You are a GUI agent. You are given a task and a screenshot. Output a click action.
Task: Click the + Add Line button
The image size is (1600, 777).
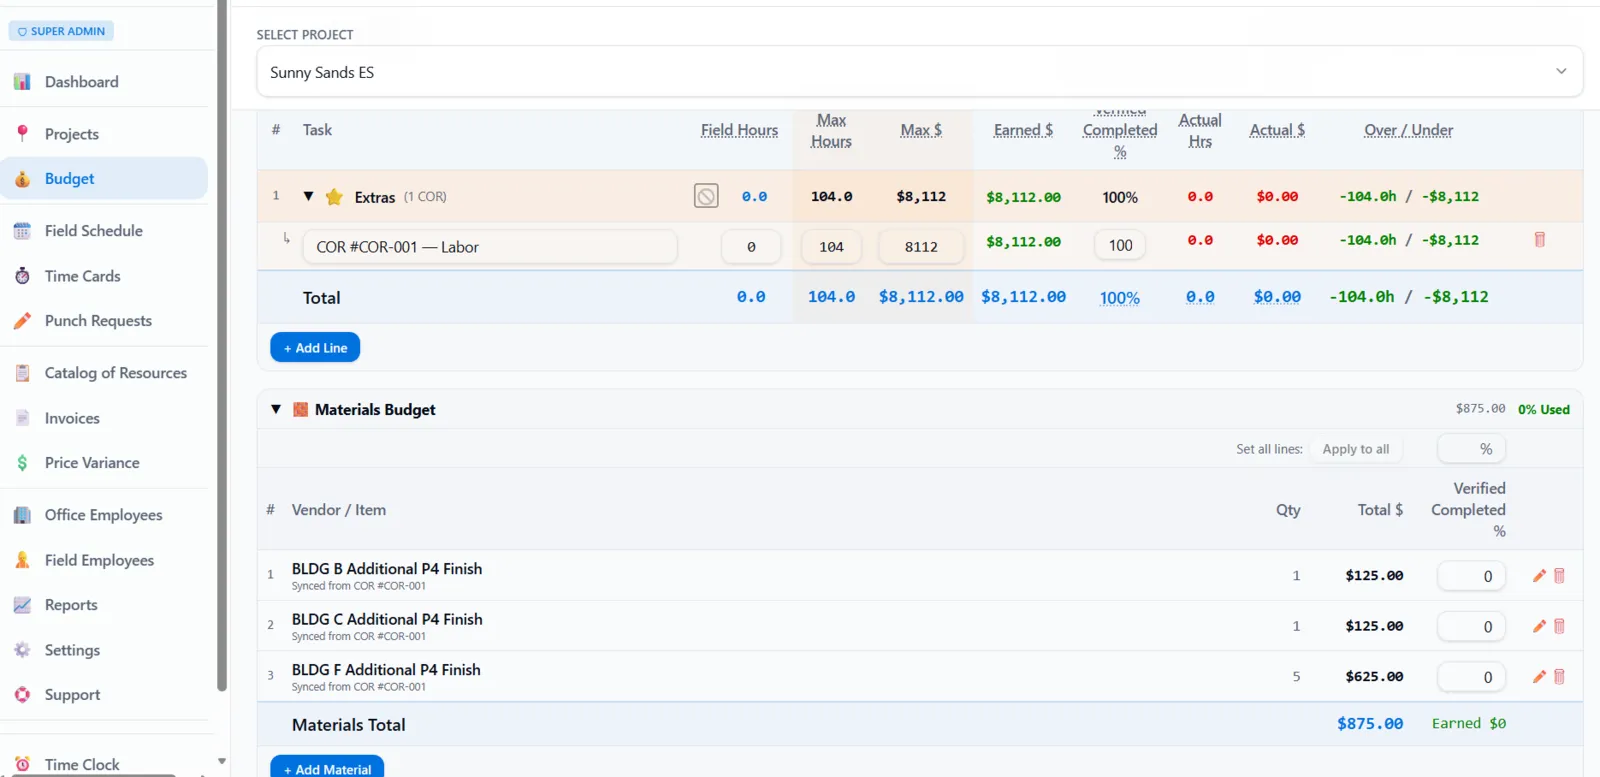[x=315, y=347]
